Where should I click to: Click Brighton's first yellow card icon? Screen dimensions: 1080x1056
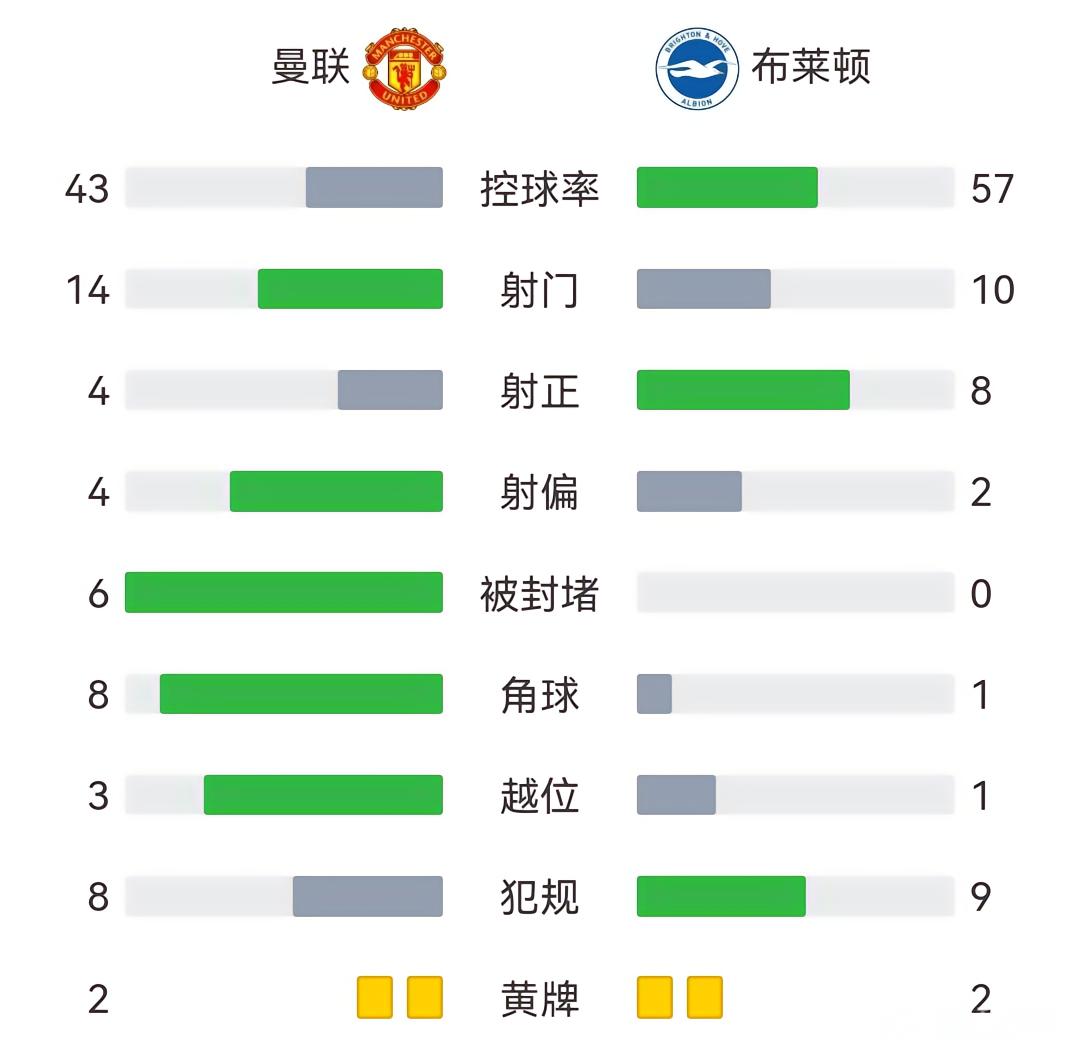coord(655,997)
